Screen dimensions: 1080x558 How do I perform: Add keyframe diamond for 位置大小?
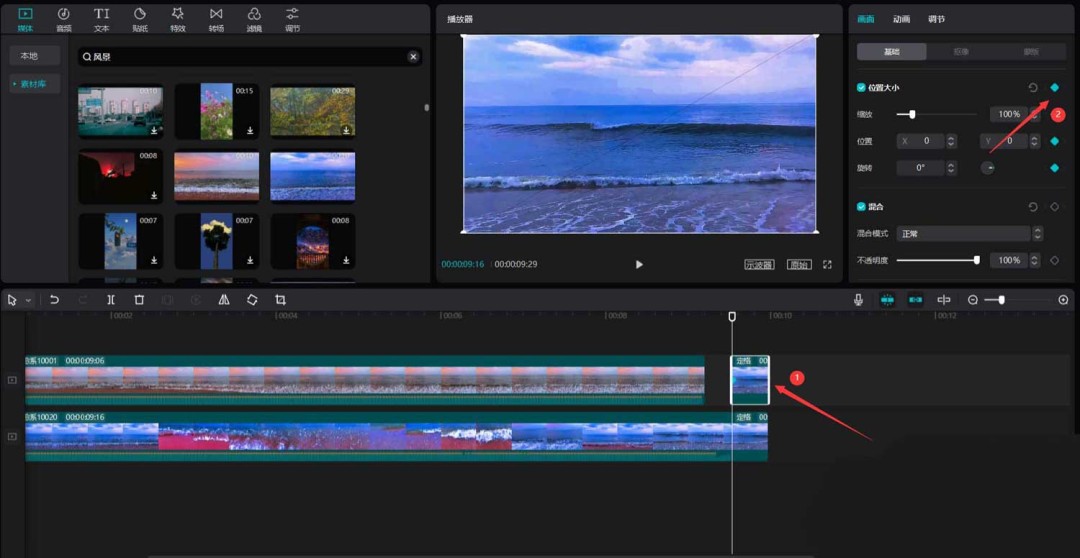click(1054, 88)
